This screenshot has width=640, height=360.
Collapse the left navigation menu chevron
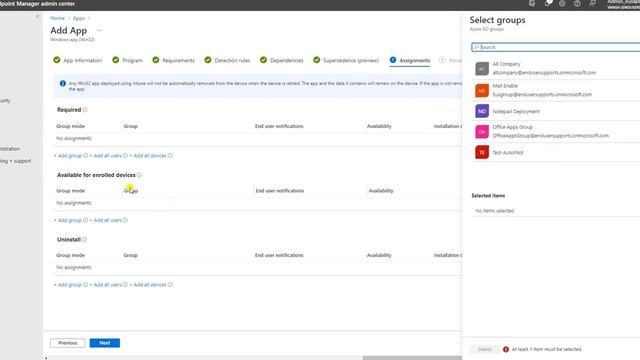coord(37,16)
